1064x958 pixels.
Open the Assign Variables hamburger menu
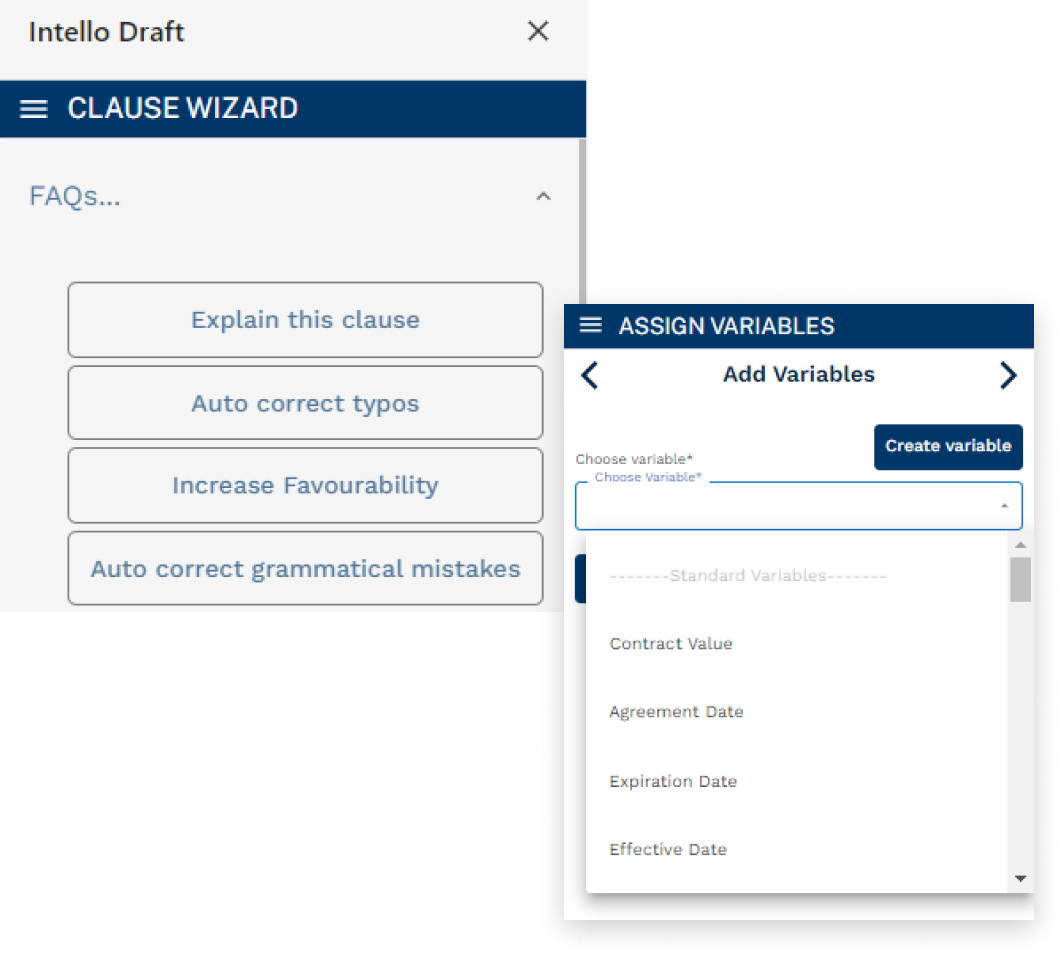590,326
